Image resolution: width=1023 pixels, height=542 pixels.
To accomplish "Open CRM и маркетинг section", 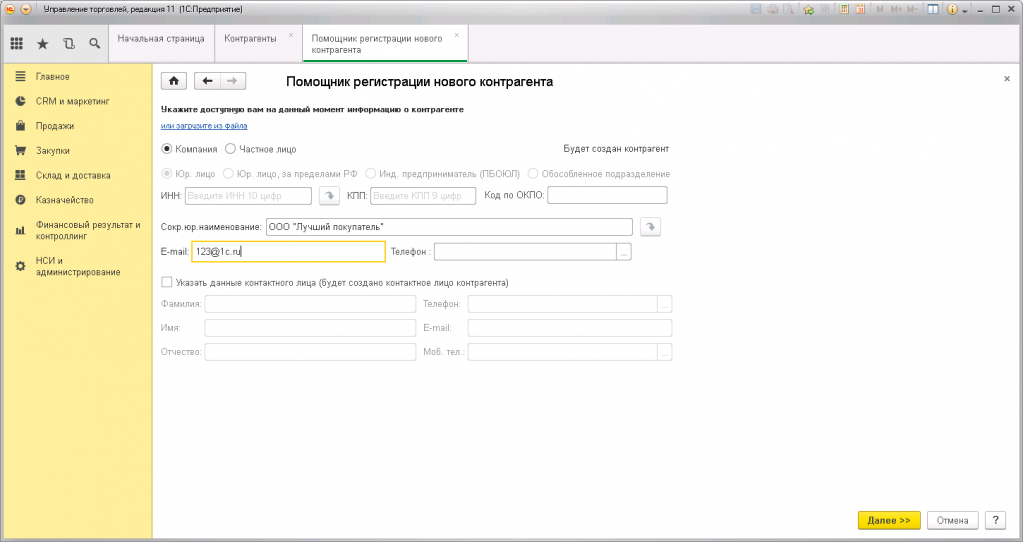I will point(72,101).
